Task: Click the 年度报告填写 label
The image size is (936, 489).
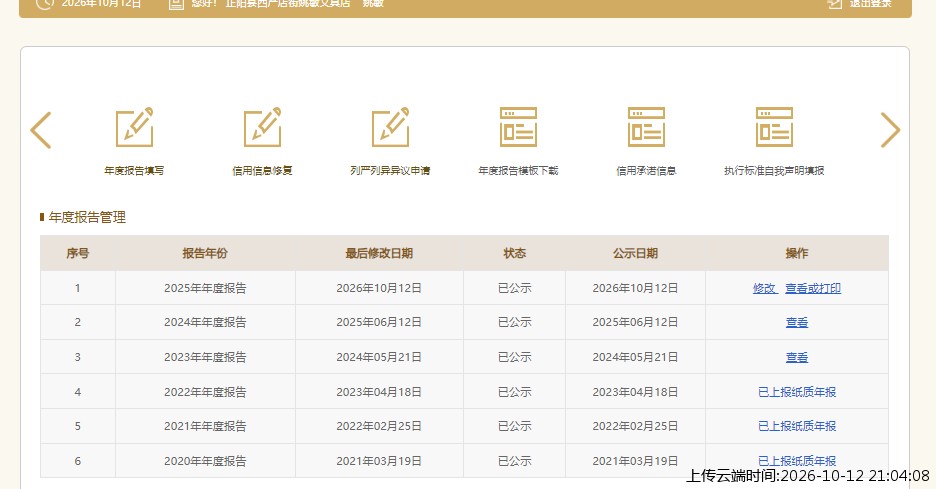Action: [x=134, y=171]
